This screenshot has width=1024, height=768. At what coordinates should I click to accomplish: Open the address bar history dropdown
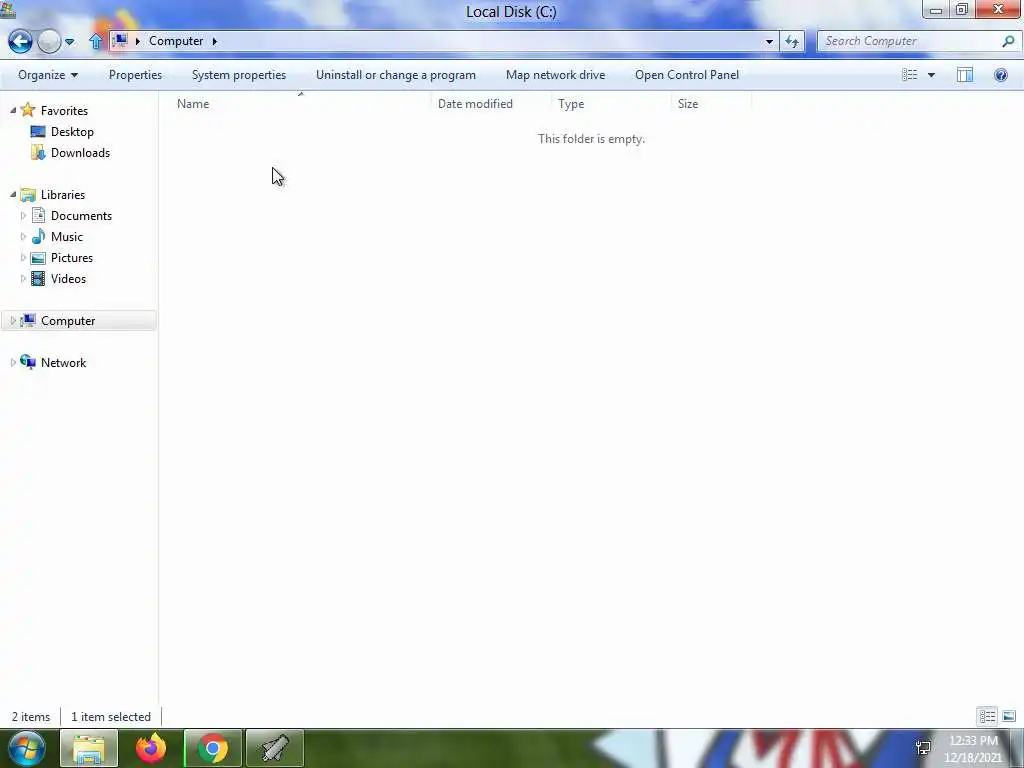[x=769, y=41]
